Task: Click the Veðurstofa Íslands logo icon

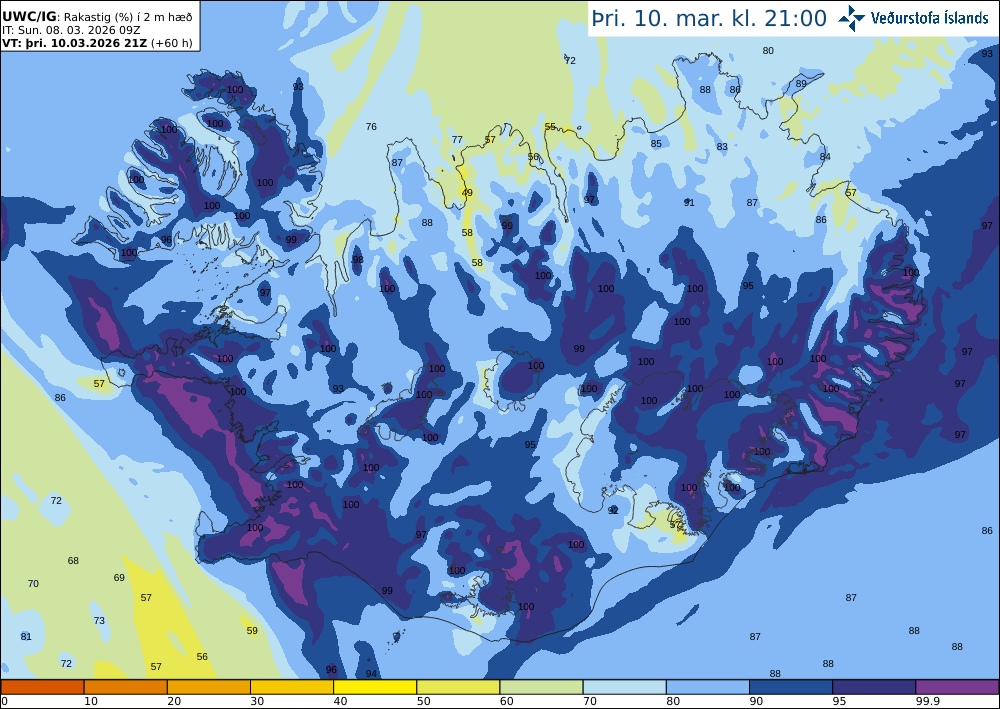Action: [x=851, y=18]
